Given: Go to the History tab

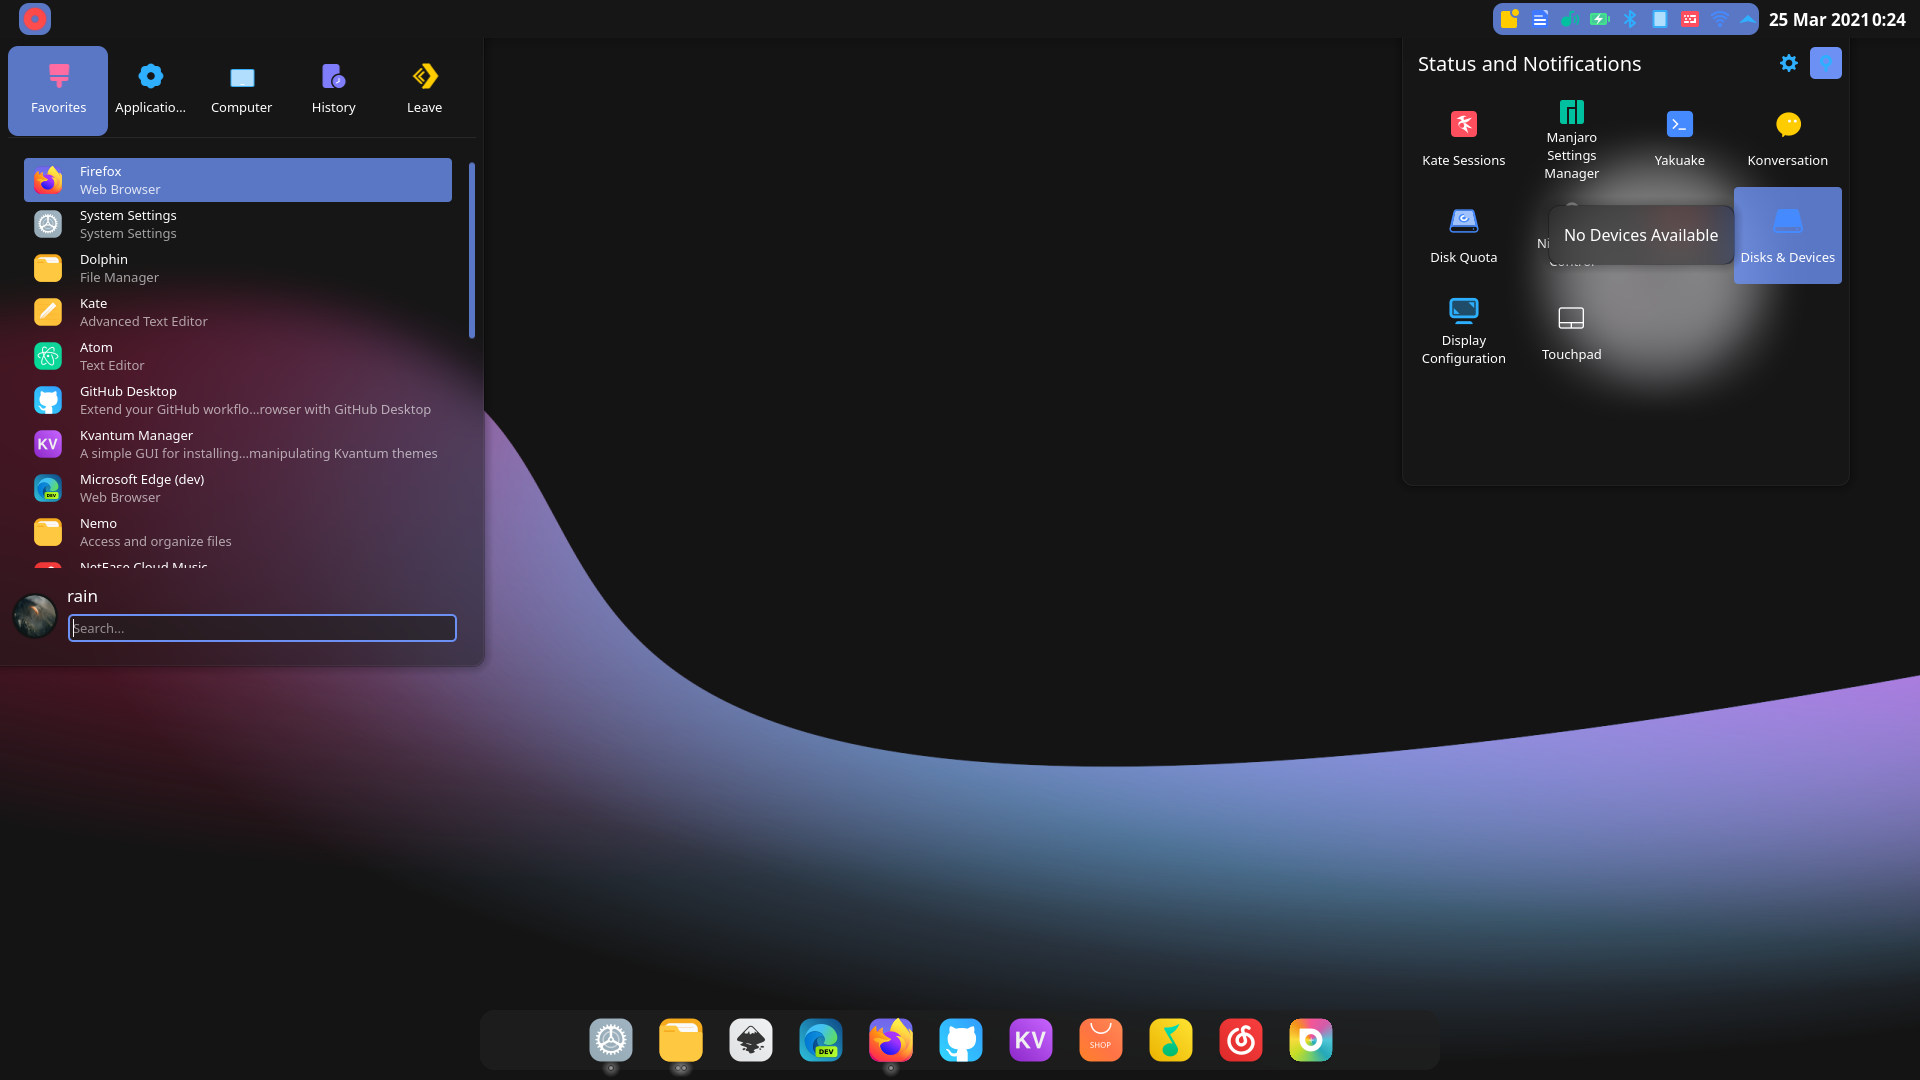Looking at the screenshot, I should click(x=333, y=90).
